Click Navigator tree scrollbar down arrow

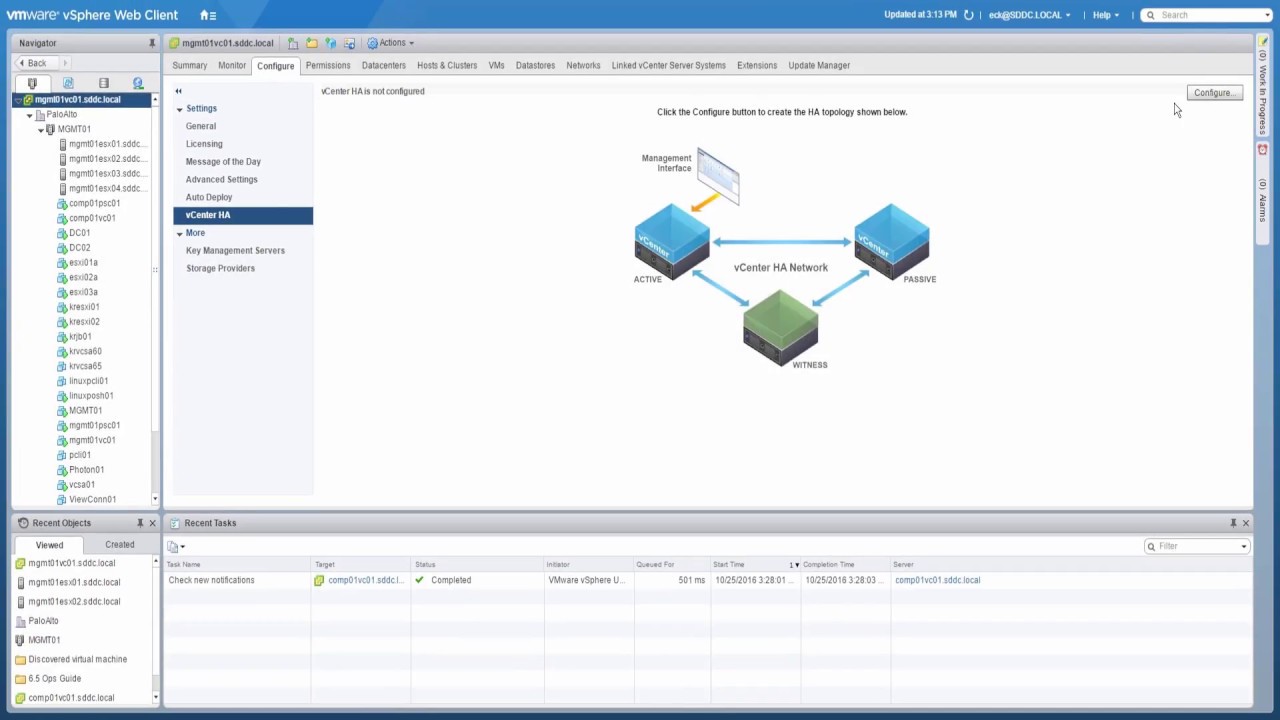coord(155,499)
